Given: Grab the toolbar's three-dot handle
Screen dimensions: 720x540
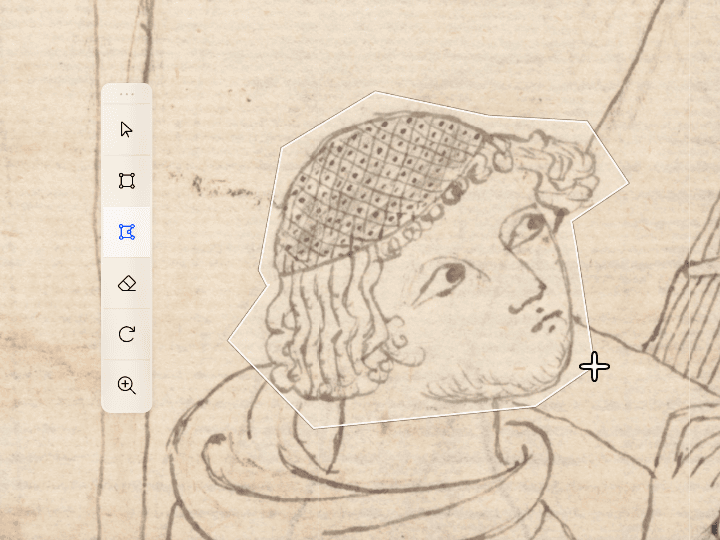Looking at the screenshot, I should pyautogui.click(x=127, y=94).
